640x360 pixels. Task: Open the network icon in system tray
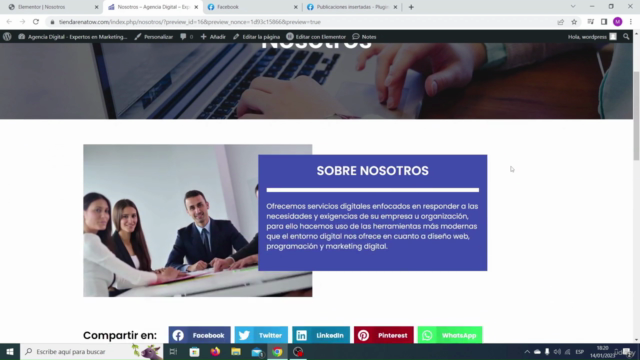pyautogui.click(x=567, y=352)
